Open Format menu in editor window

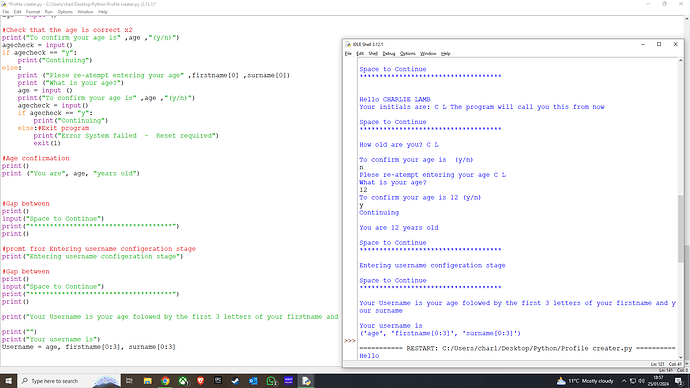(x=33, y=12)
